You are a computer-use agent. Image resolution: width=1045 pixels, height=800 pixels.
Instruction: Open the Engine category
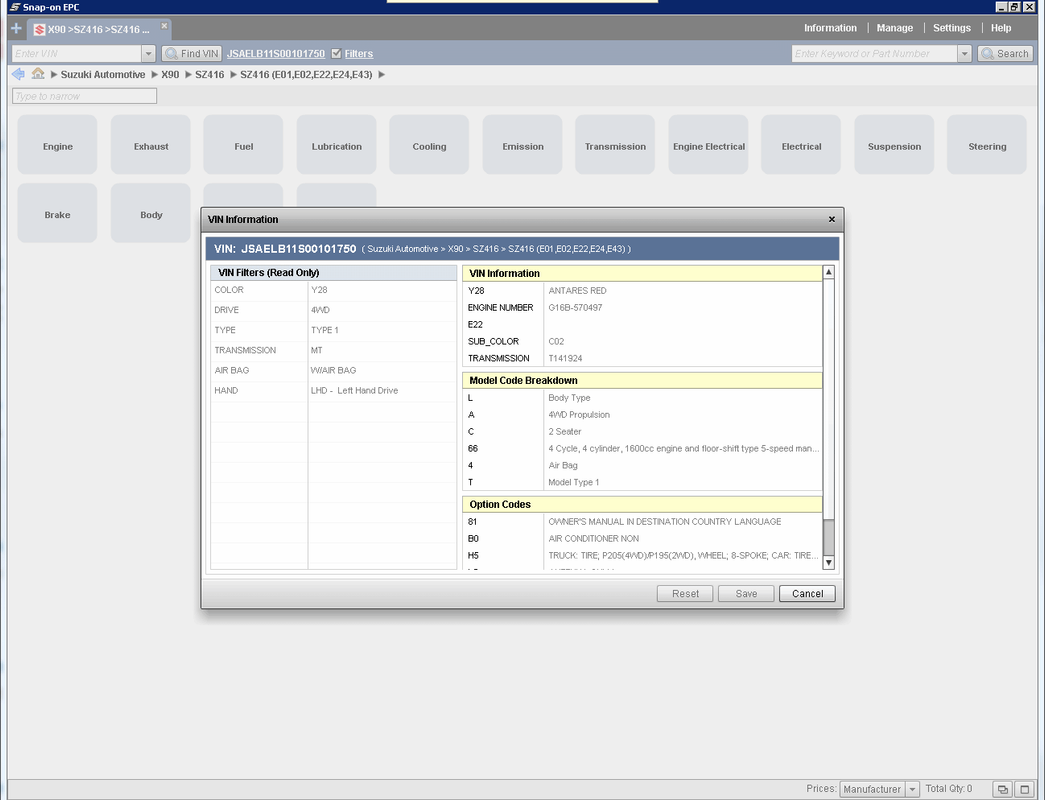click(57, 145)
